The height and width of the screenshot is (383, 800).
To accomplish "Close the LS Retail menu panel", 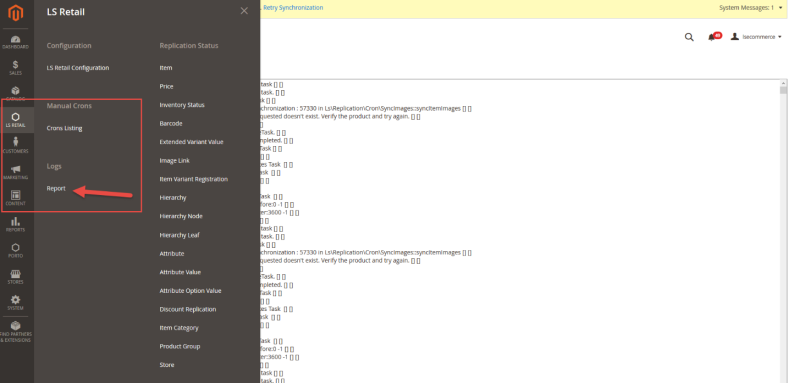I will click(244, 11).
